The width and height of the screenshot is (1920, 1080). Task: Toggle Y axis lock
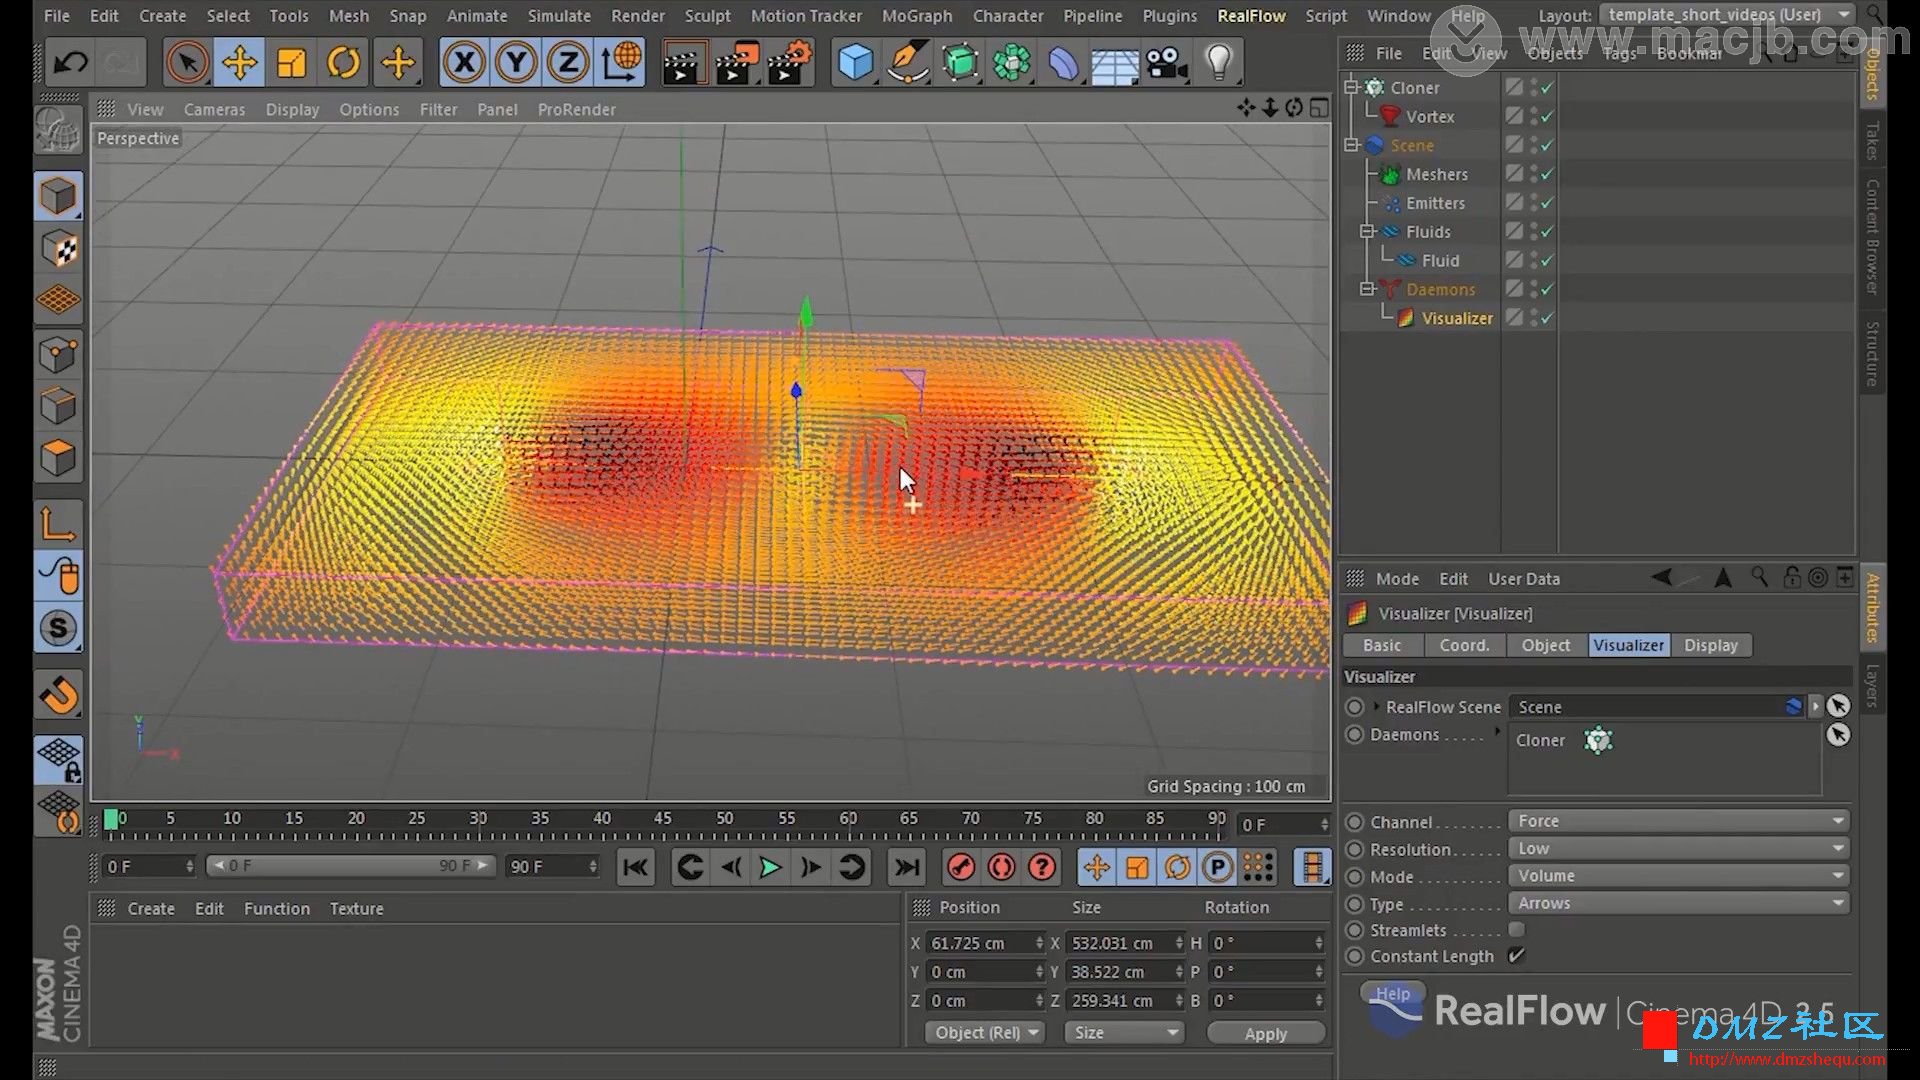tap(516, 63)
